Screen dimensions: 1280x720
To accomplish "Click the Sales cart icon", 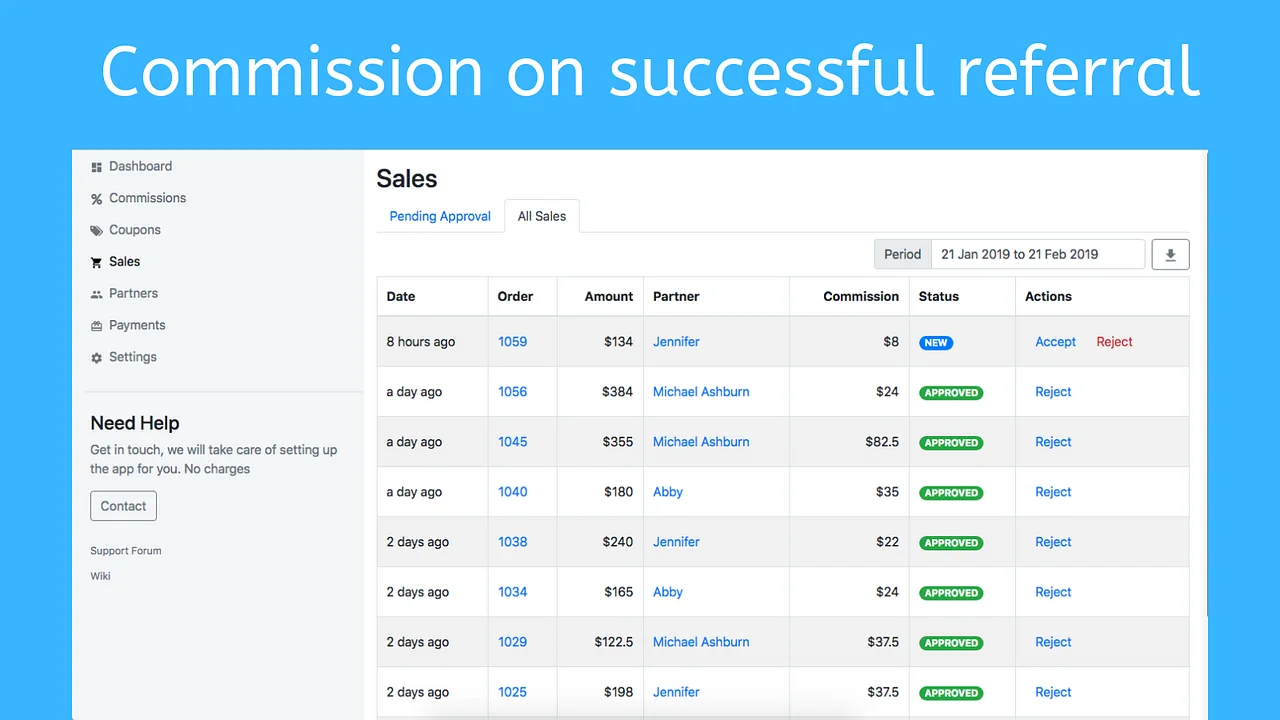I will click(x=97, y=263).
